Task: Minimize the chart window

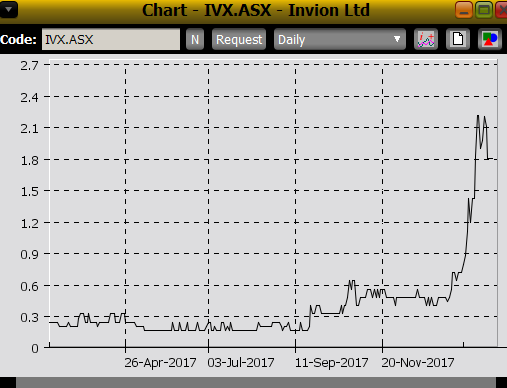Action: tap(464, 10)
